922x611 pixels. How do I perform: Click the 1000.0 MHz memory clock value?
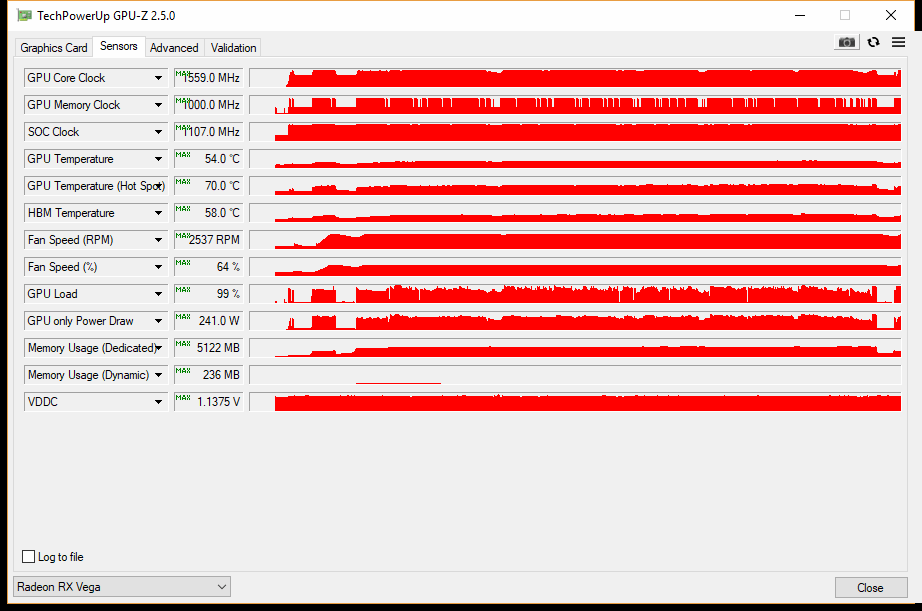click(209, 105)
